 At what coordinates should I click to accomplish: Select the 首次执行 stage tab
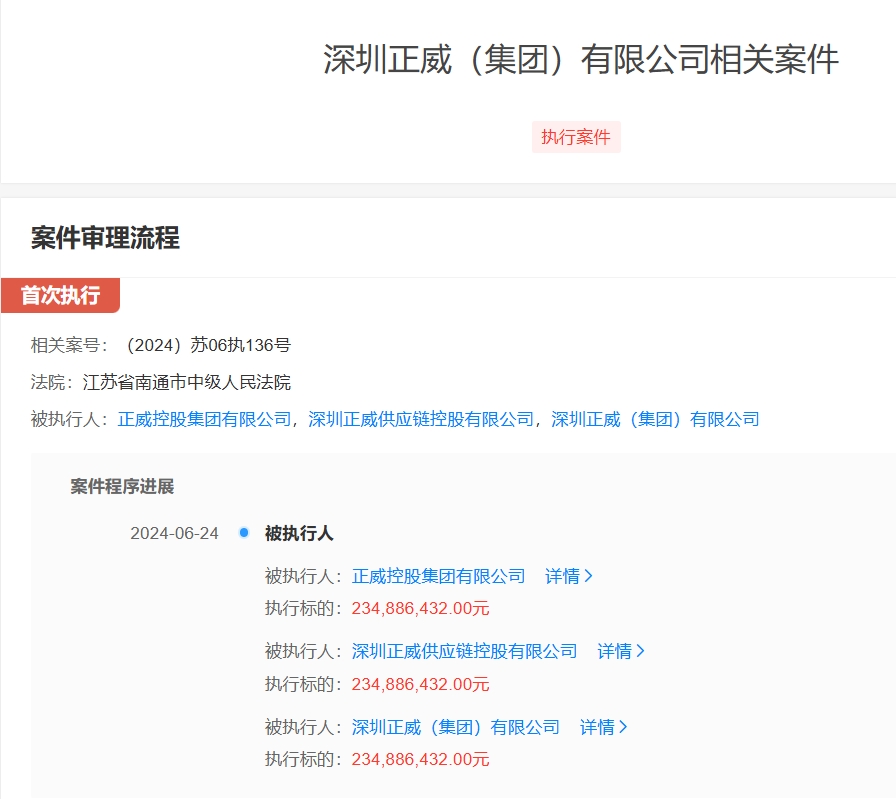pos(61,295)
